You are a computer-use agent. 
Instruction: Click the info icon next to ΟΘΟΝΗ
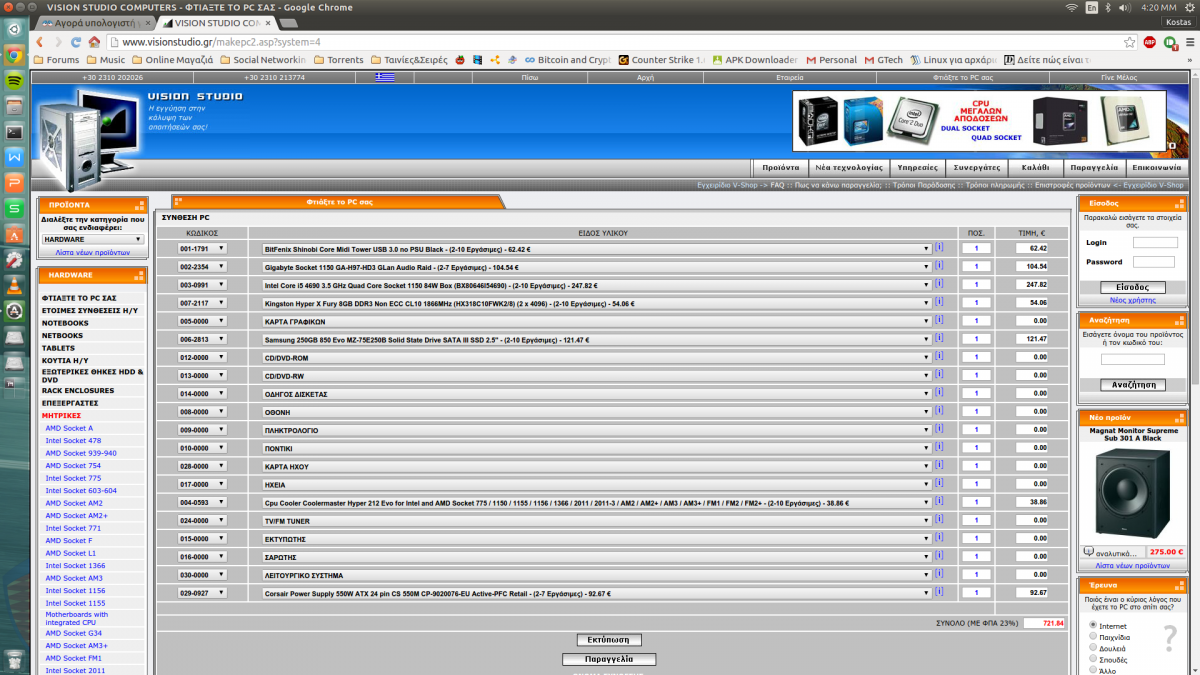[x=940, y=411]
